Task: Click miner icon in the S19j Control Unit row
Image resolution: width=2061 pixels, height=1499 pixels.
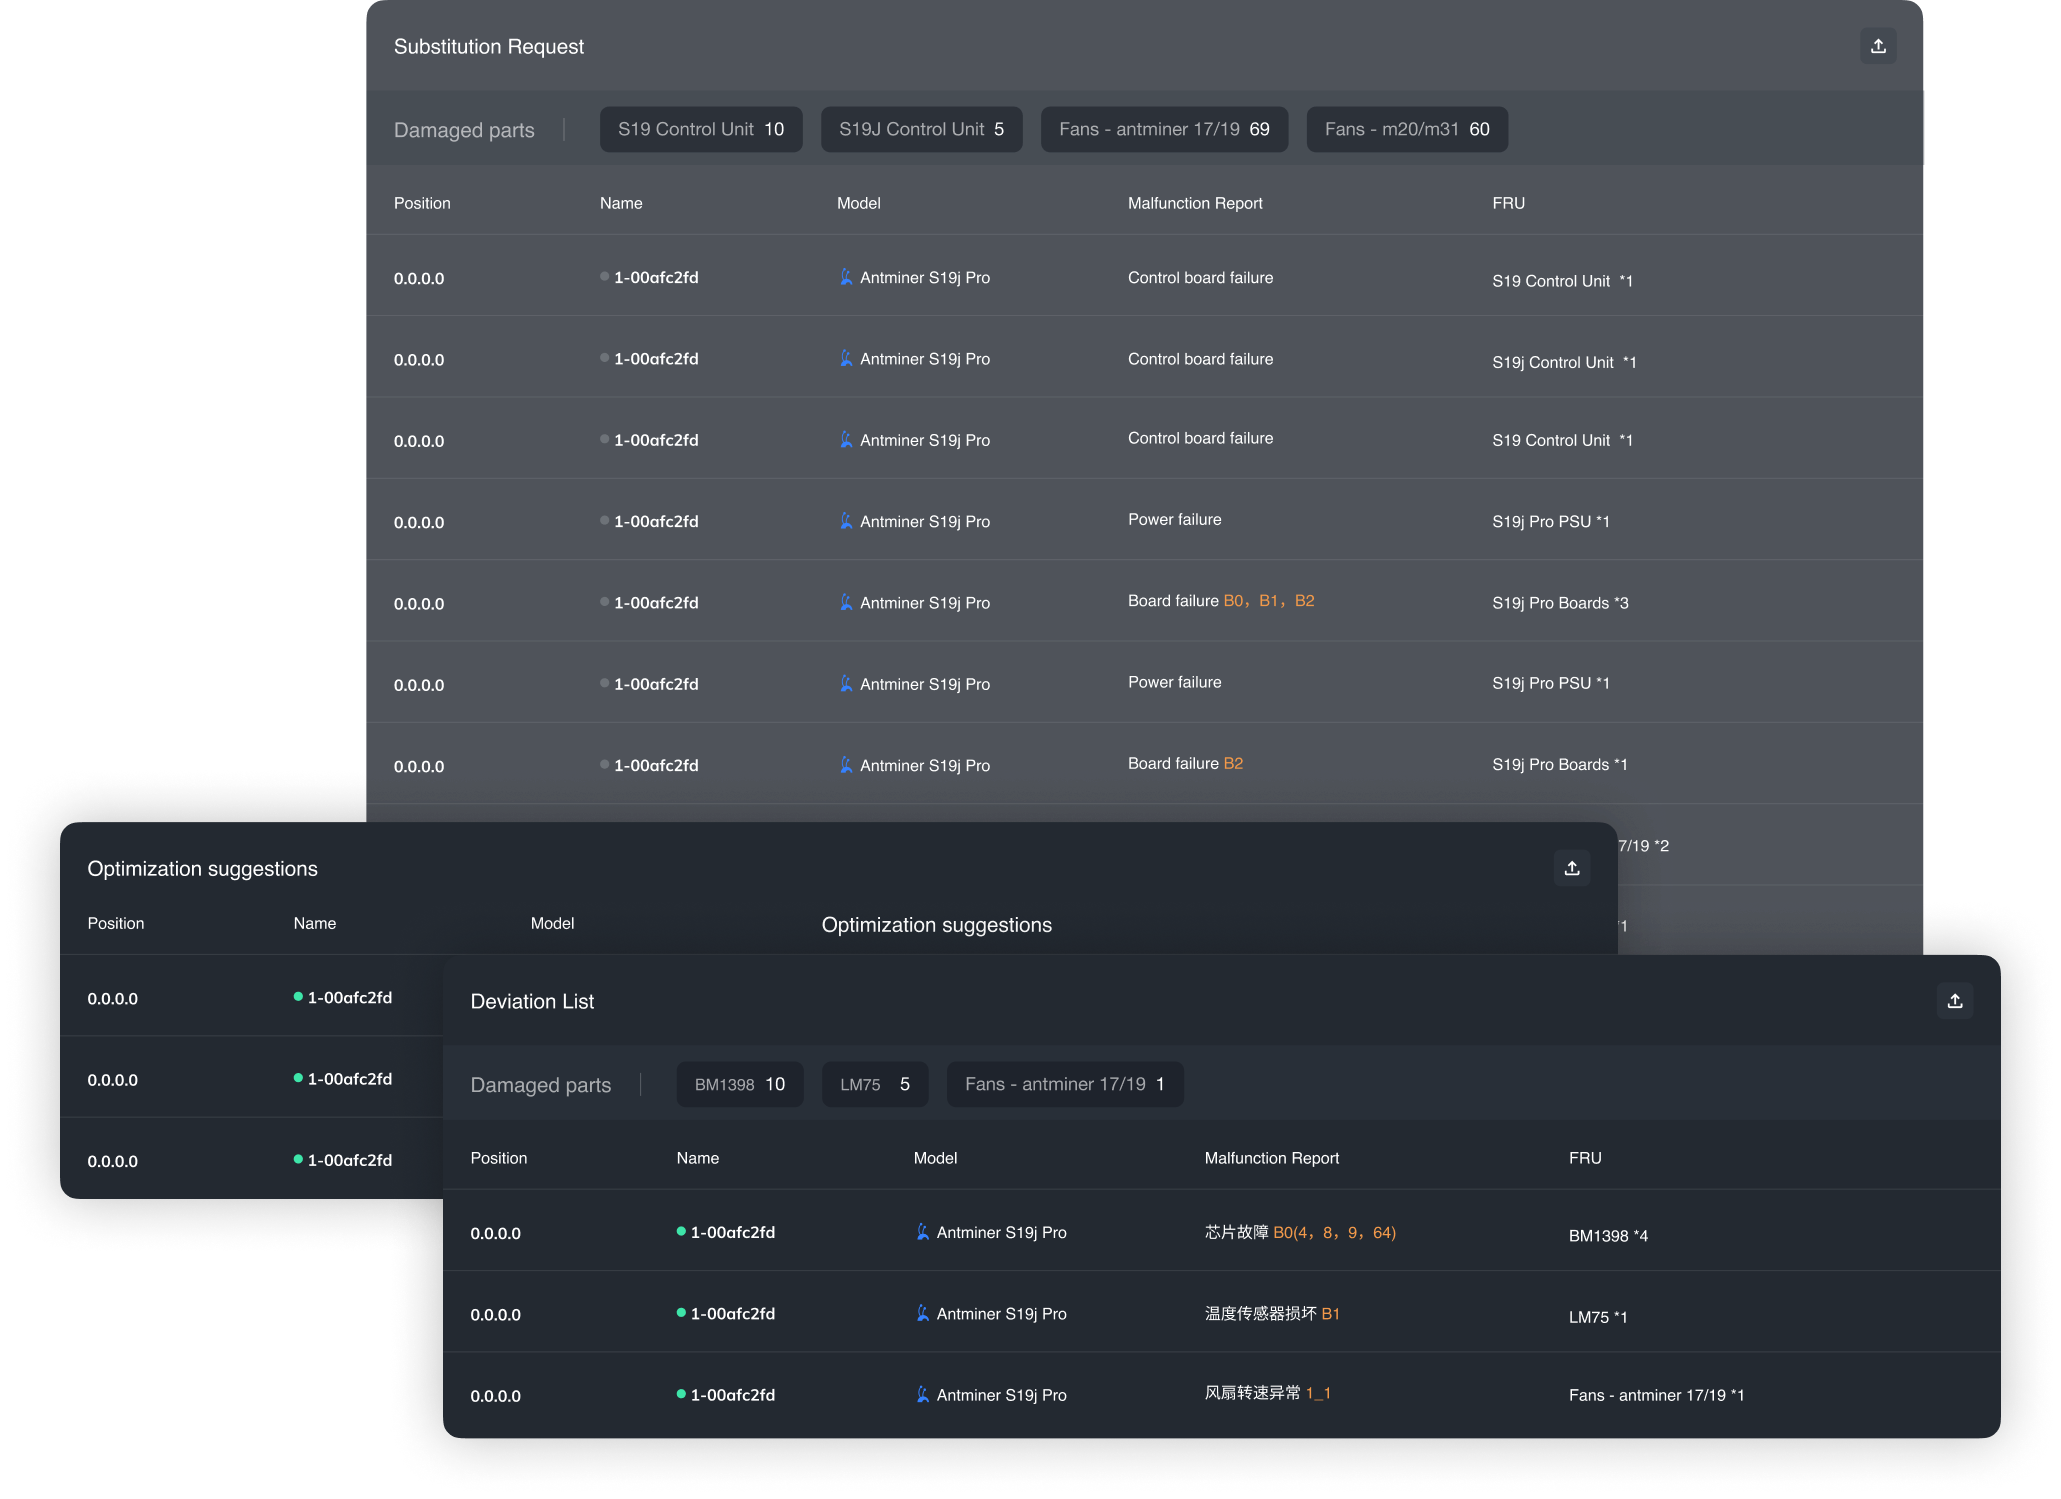Action: [846, 358]
